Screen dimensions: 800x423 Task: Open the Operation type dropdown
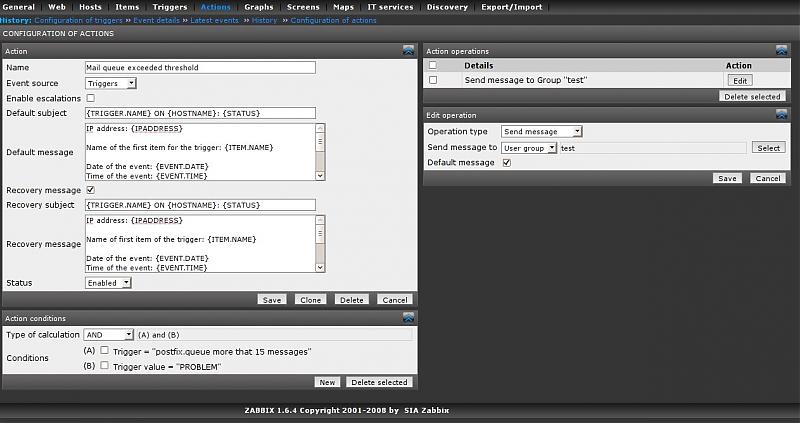click(542, 131)
